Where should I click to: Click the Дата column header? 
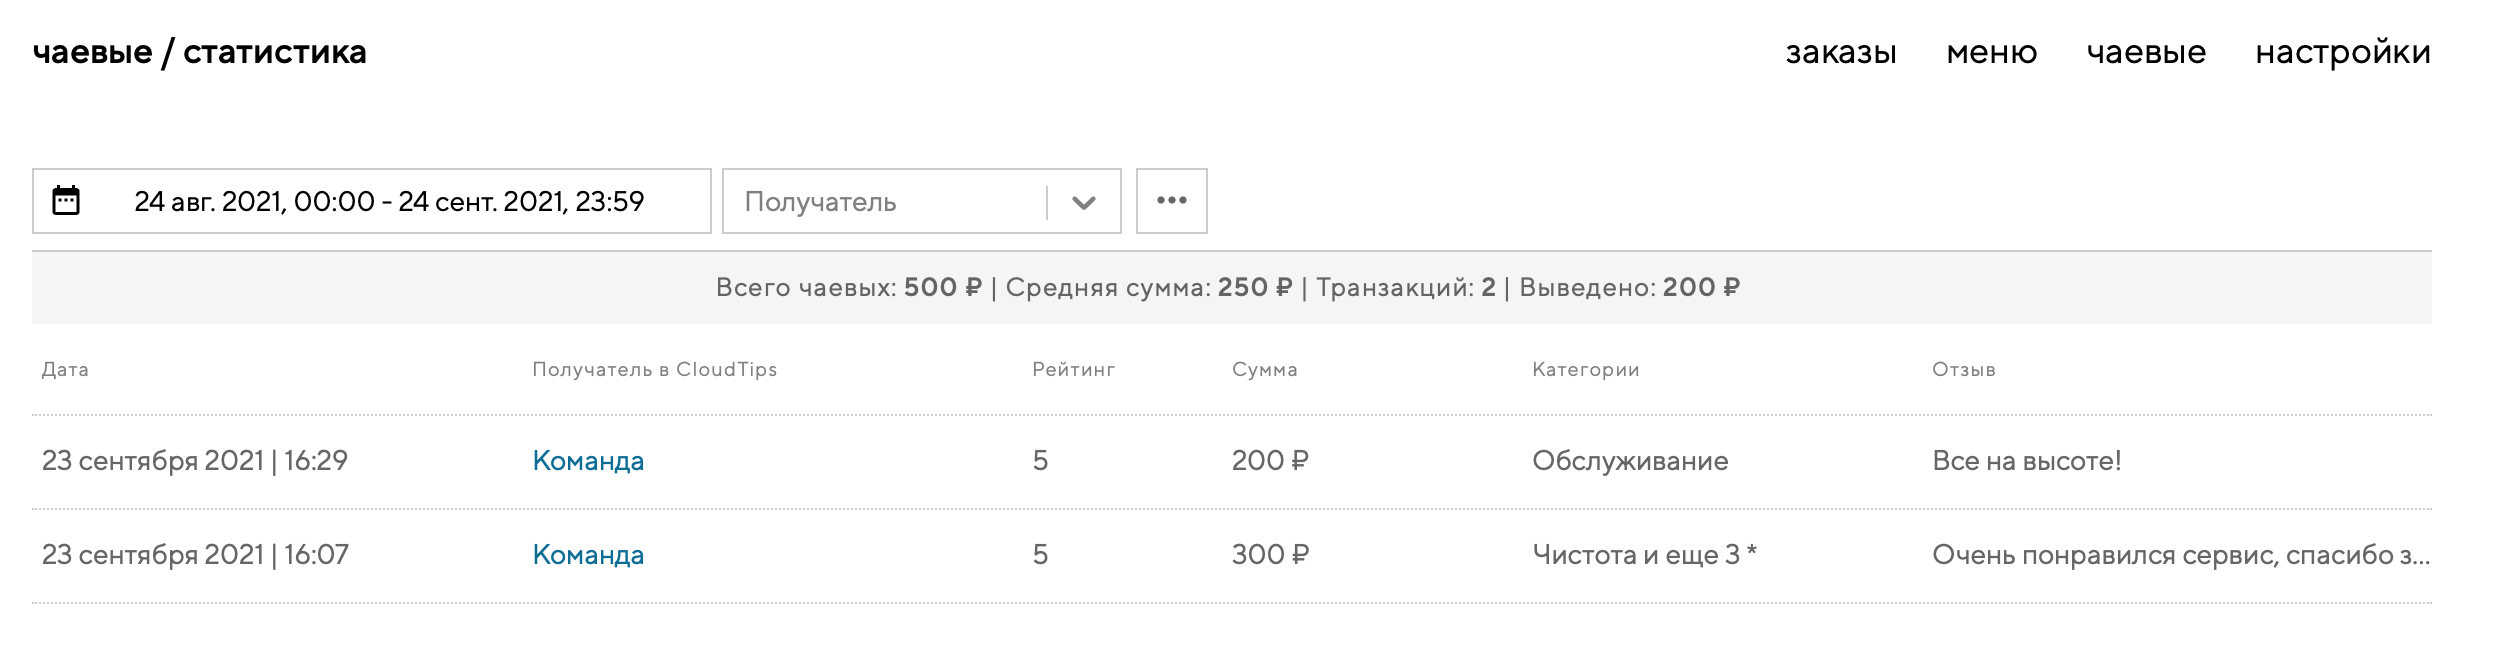tap(65, 370)
